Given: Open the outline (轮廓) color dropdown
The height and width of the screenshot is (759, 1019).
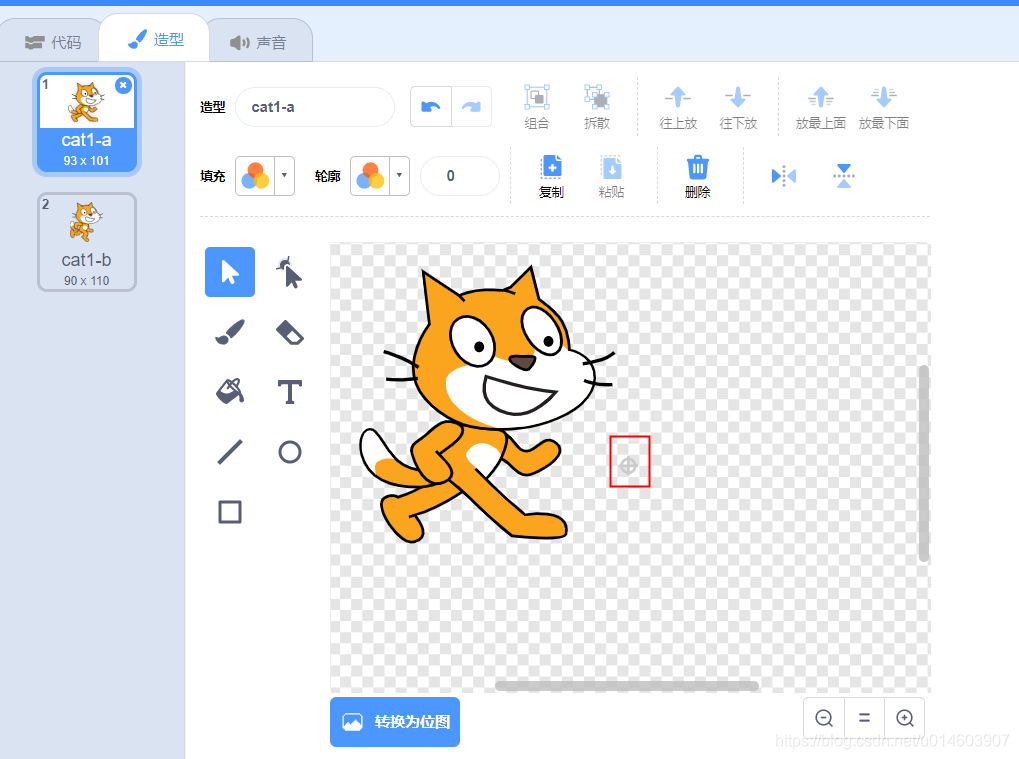Looking at the screenshot, I should tap(399, 175).
